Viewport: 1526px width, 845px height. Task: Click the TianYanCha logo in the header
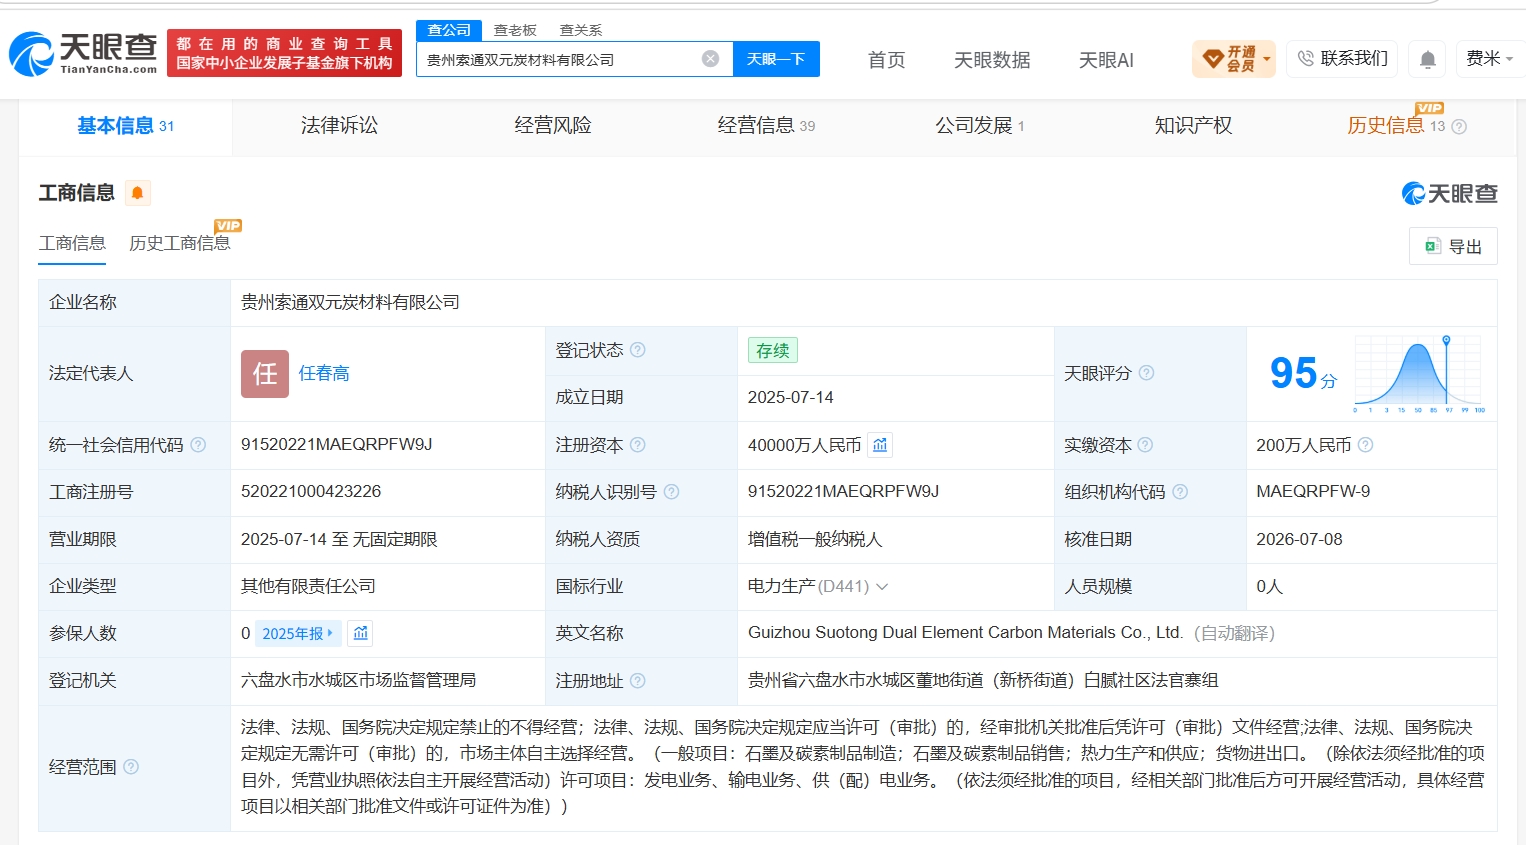pyautogui.click(x=84, y=54)
